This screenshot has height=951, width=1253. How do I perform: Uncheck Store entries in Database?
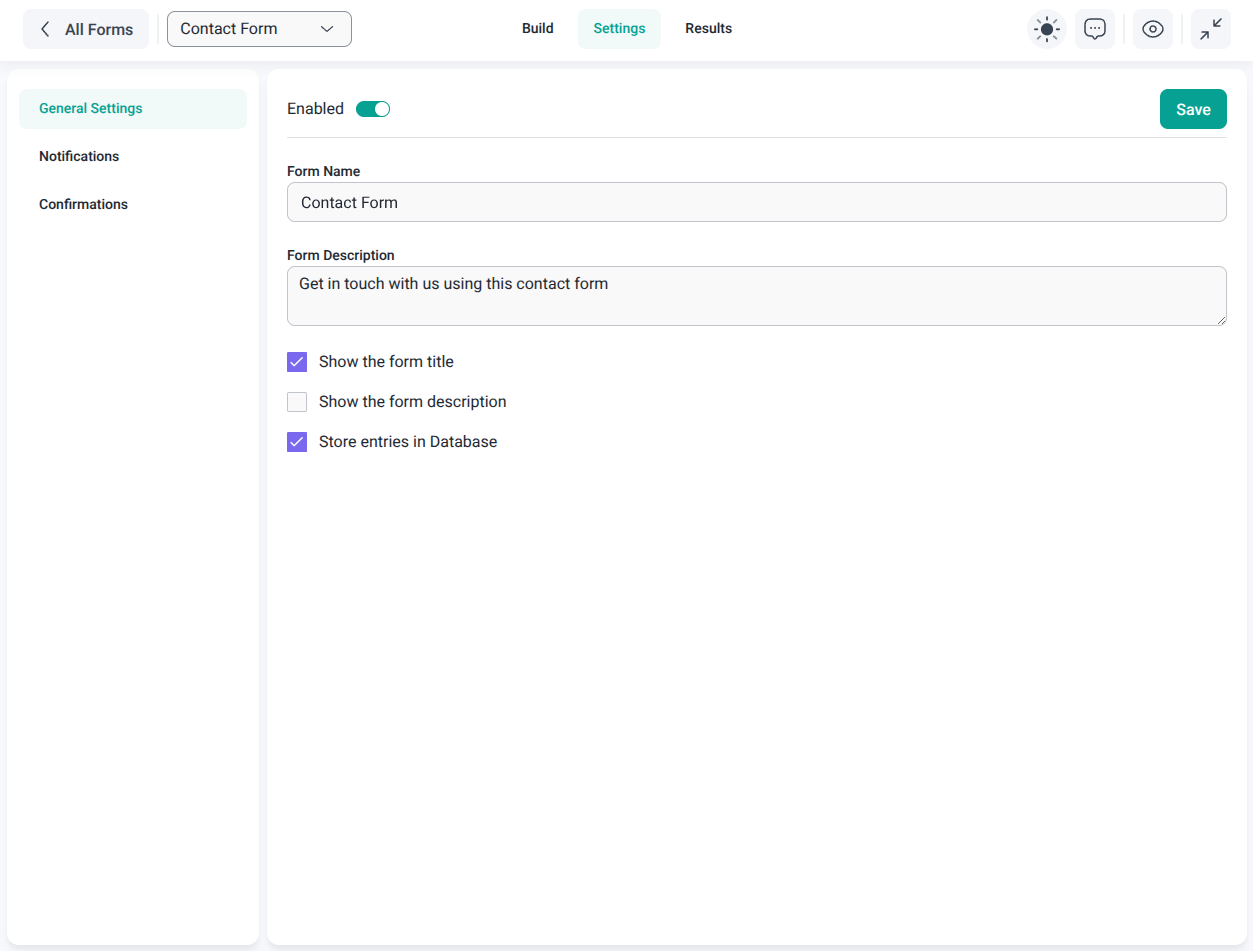297,441
